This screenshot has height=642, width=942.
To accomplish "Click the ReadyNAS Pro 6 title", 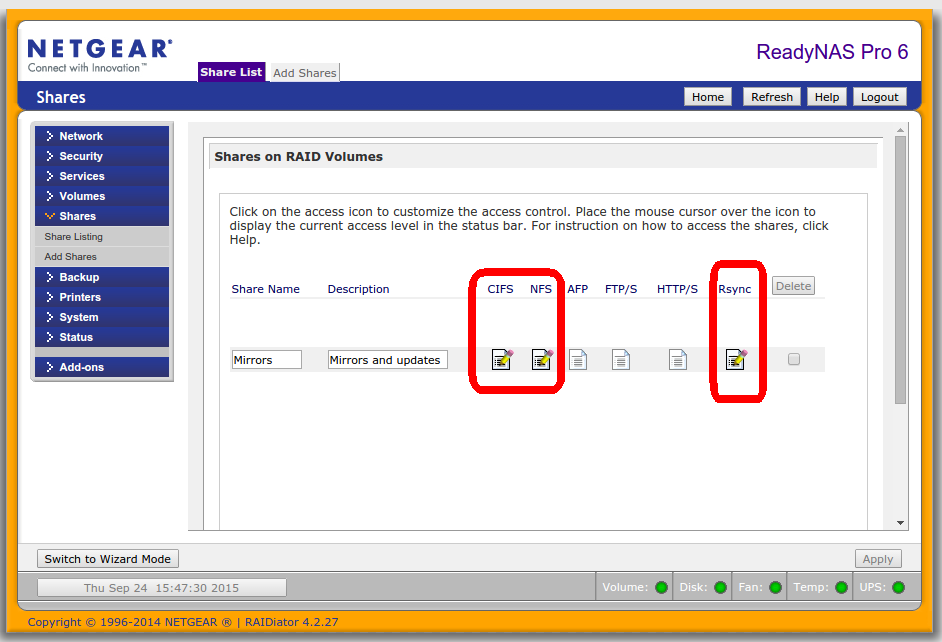I will point(832,52).
